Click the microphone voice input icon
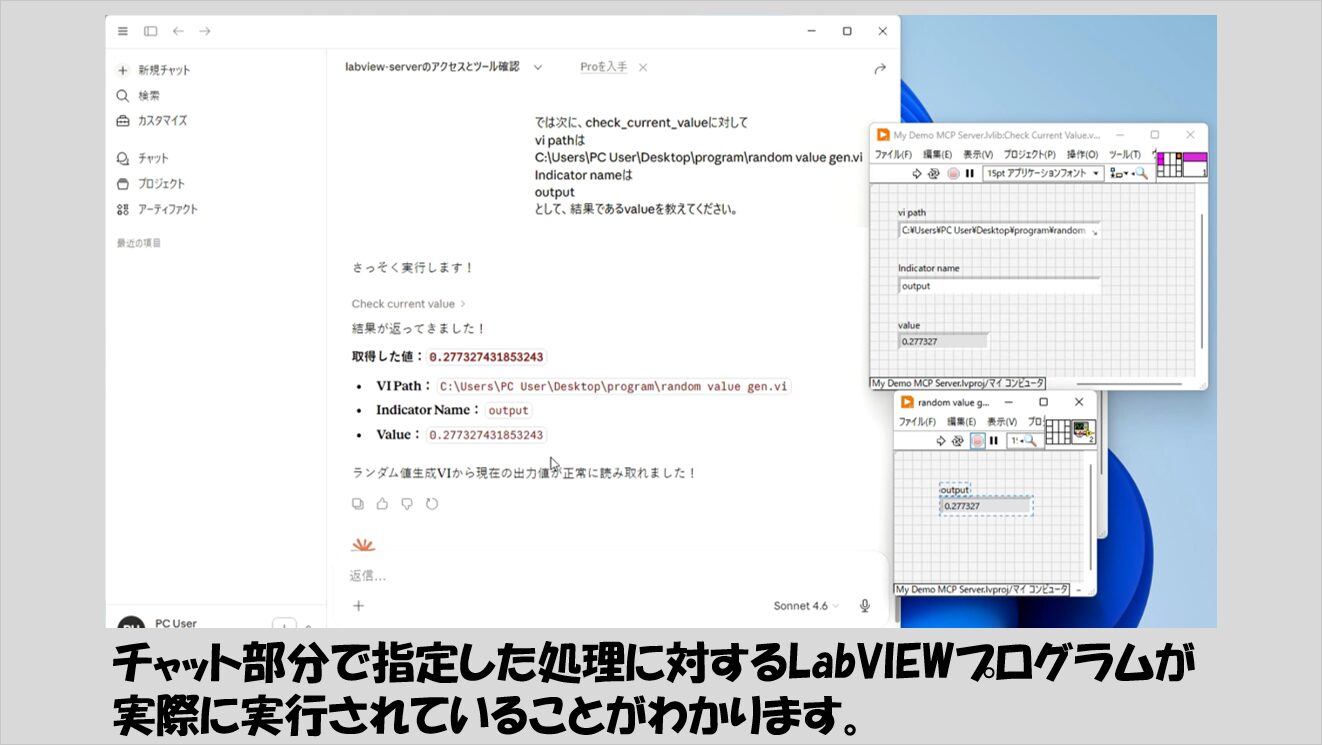Image resolution: width=1322 pixels, height=745 pixels. pos(865,606)
